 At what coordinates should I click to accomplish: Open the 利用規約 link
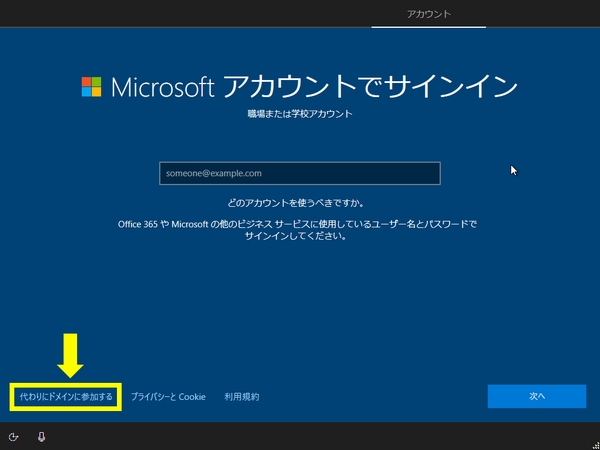tap(241, 397)
